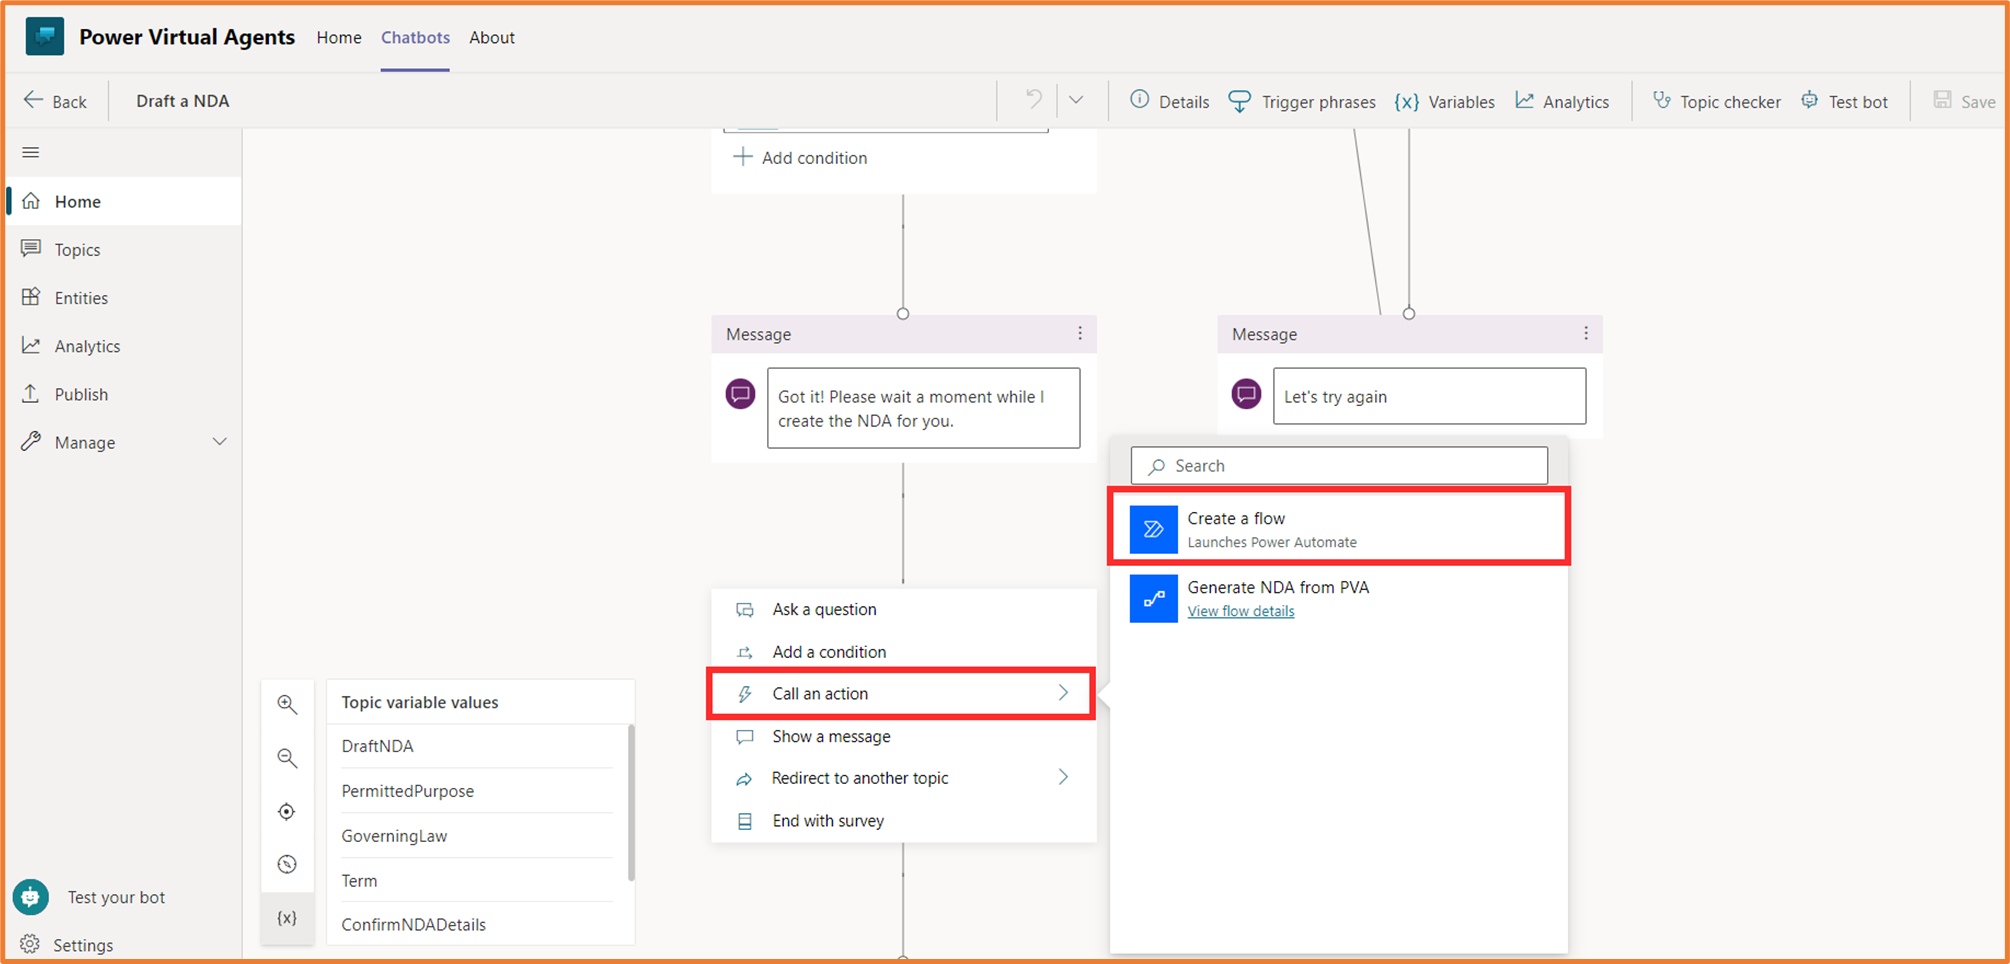The height and width of the screenshot is (964, 2010).
Task: Open the Entities section in sidebar
Action: point(80,297)
